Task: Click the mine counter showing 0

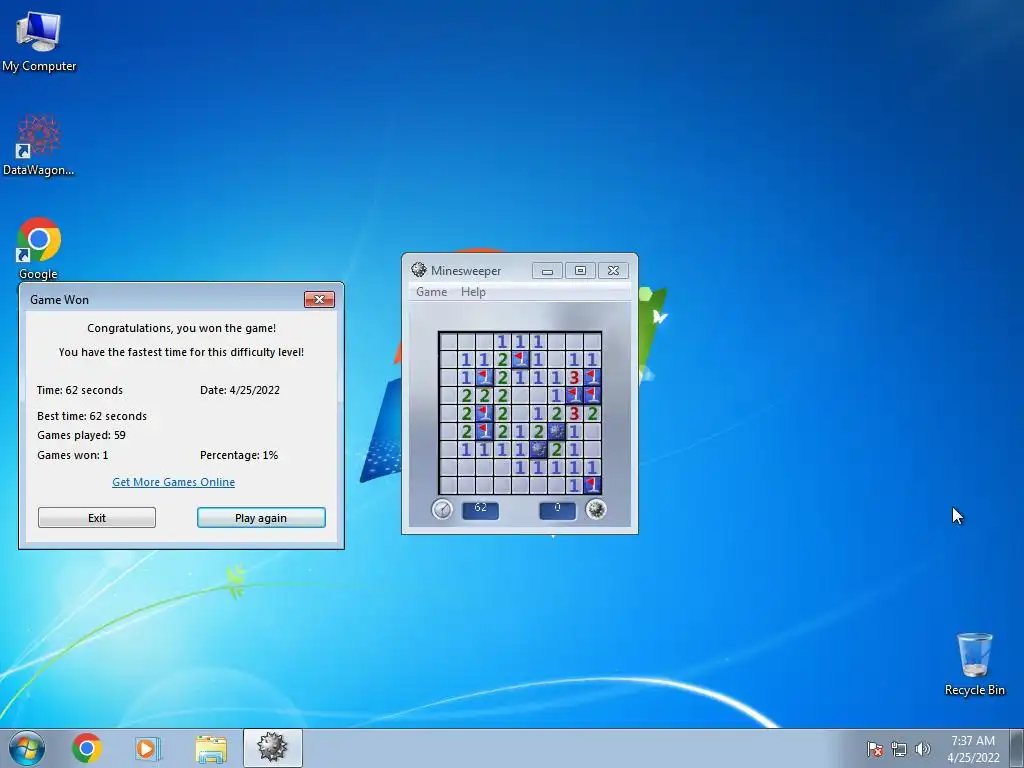Action: click(557, 509)
